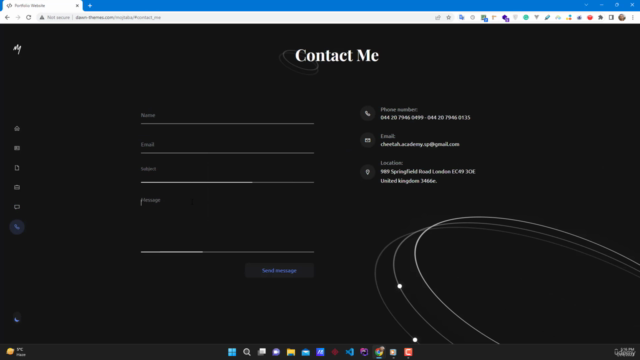Screen dimensions: 640x360
Task: Open the Google Translate extension icon
Action: coord(462,17)
